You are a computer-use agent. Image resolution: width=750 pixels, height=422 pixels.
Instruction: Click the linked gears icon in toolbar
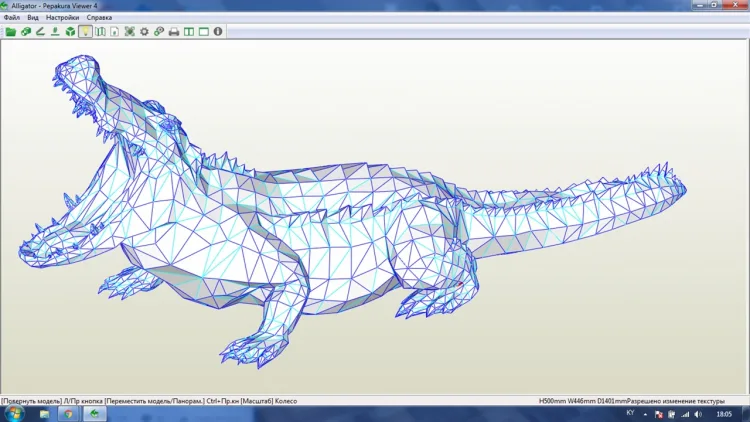click(x=159, y=32)
